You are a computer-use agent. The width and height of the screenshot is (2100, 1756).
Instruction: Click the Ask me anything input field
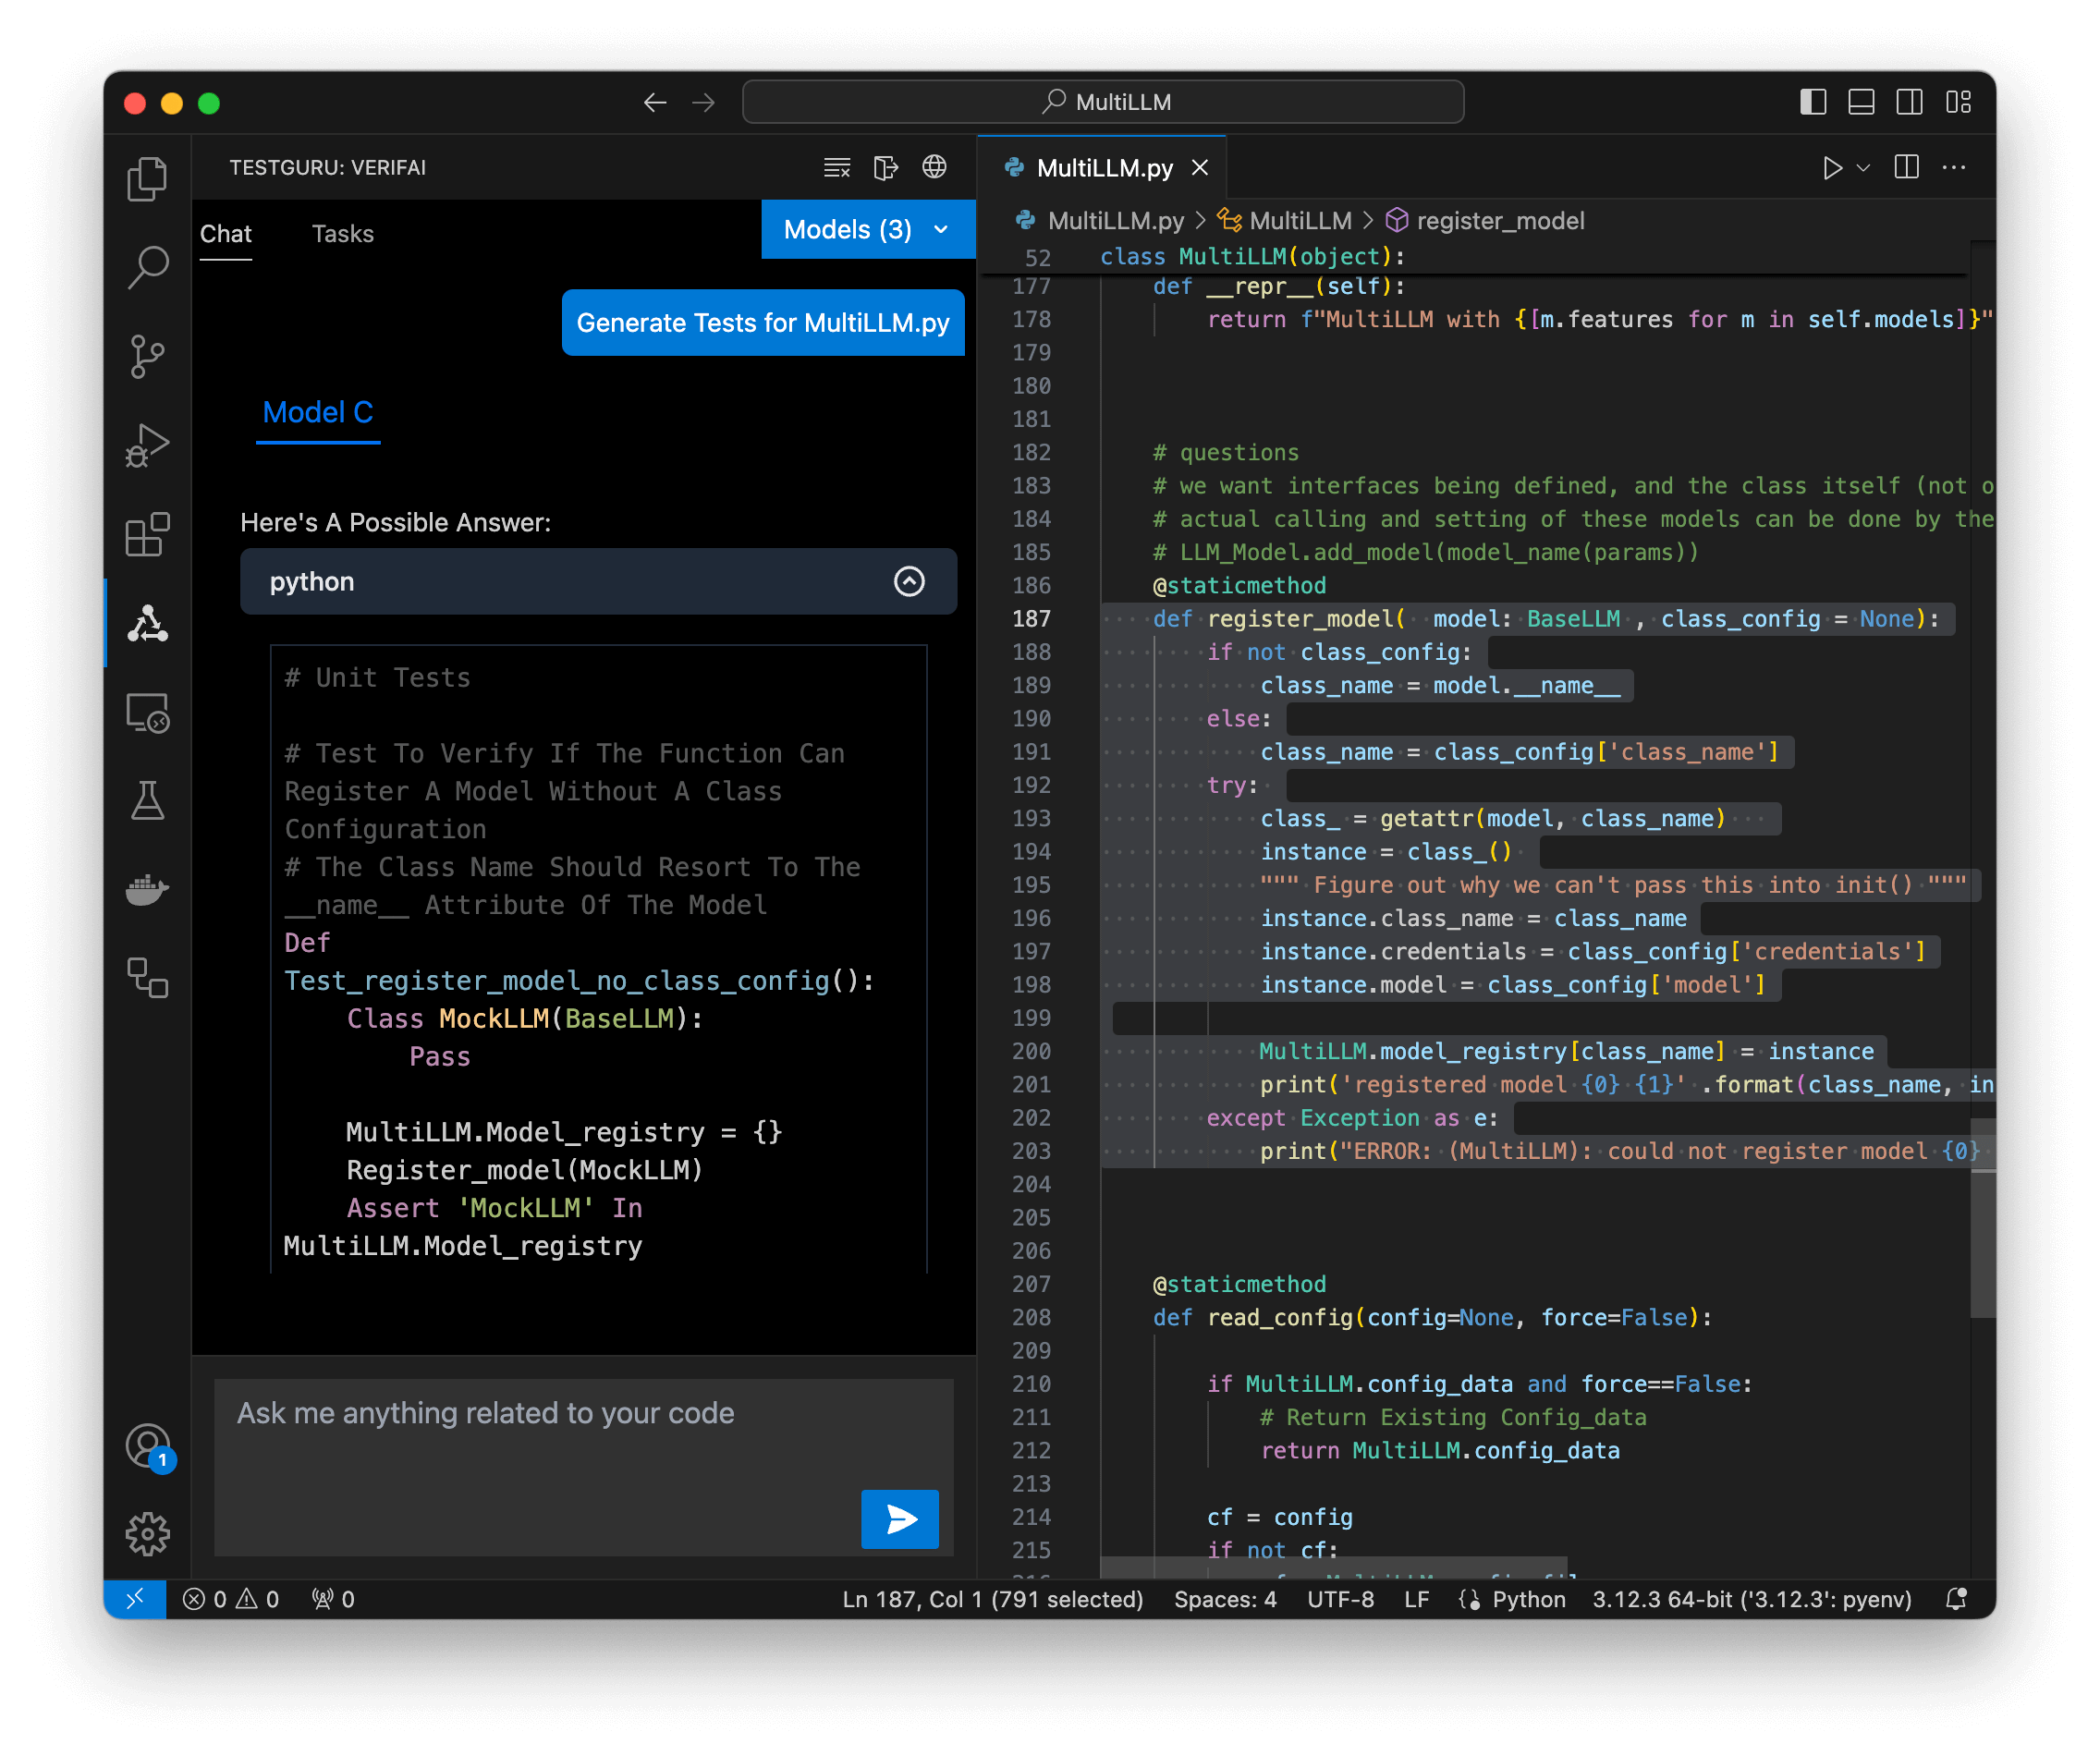coord(584,1466)
